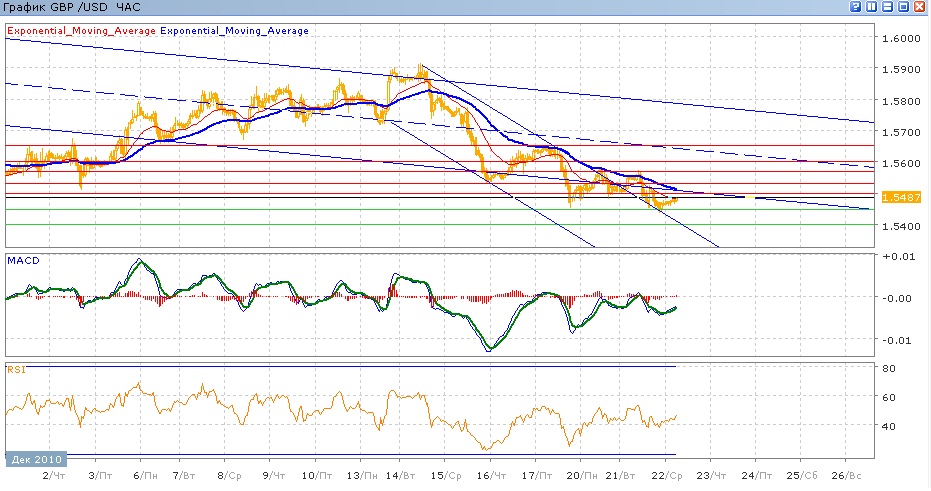Screen dimensions: 931x491
Task: Click the 6/Пн date label
Action: 145,476
